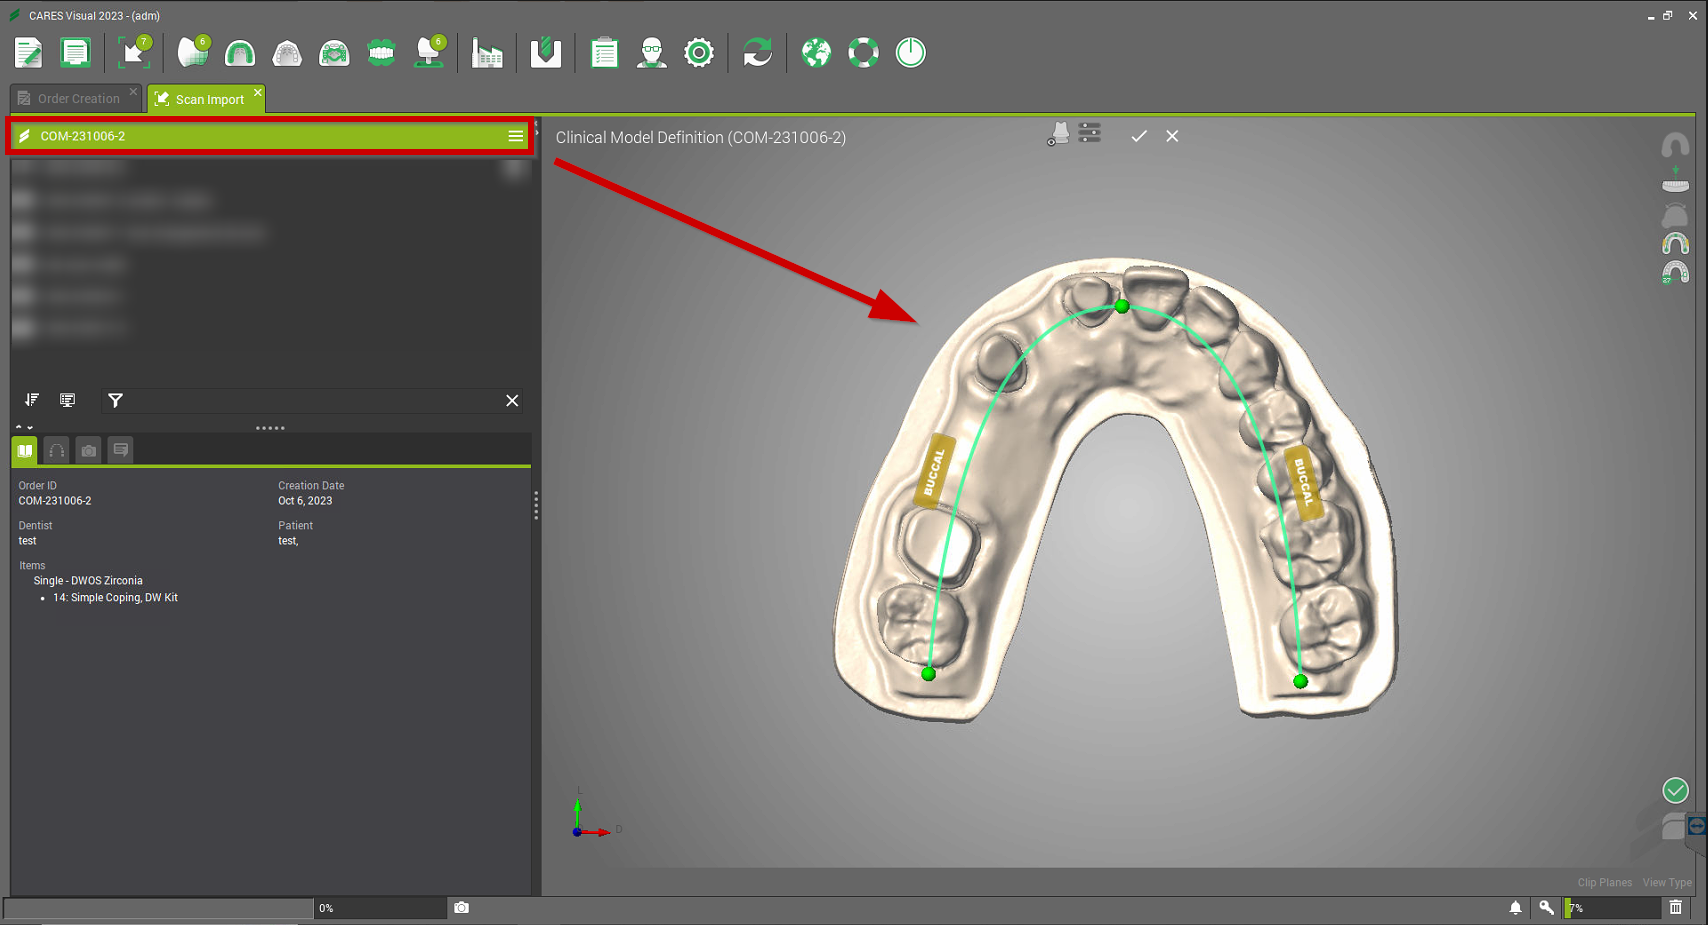
Task: Click the filter funnel icon
Action: click(116, 401)
